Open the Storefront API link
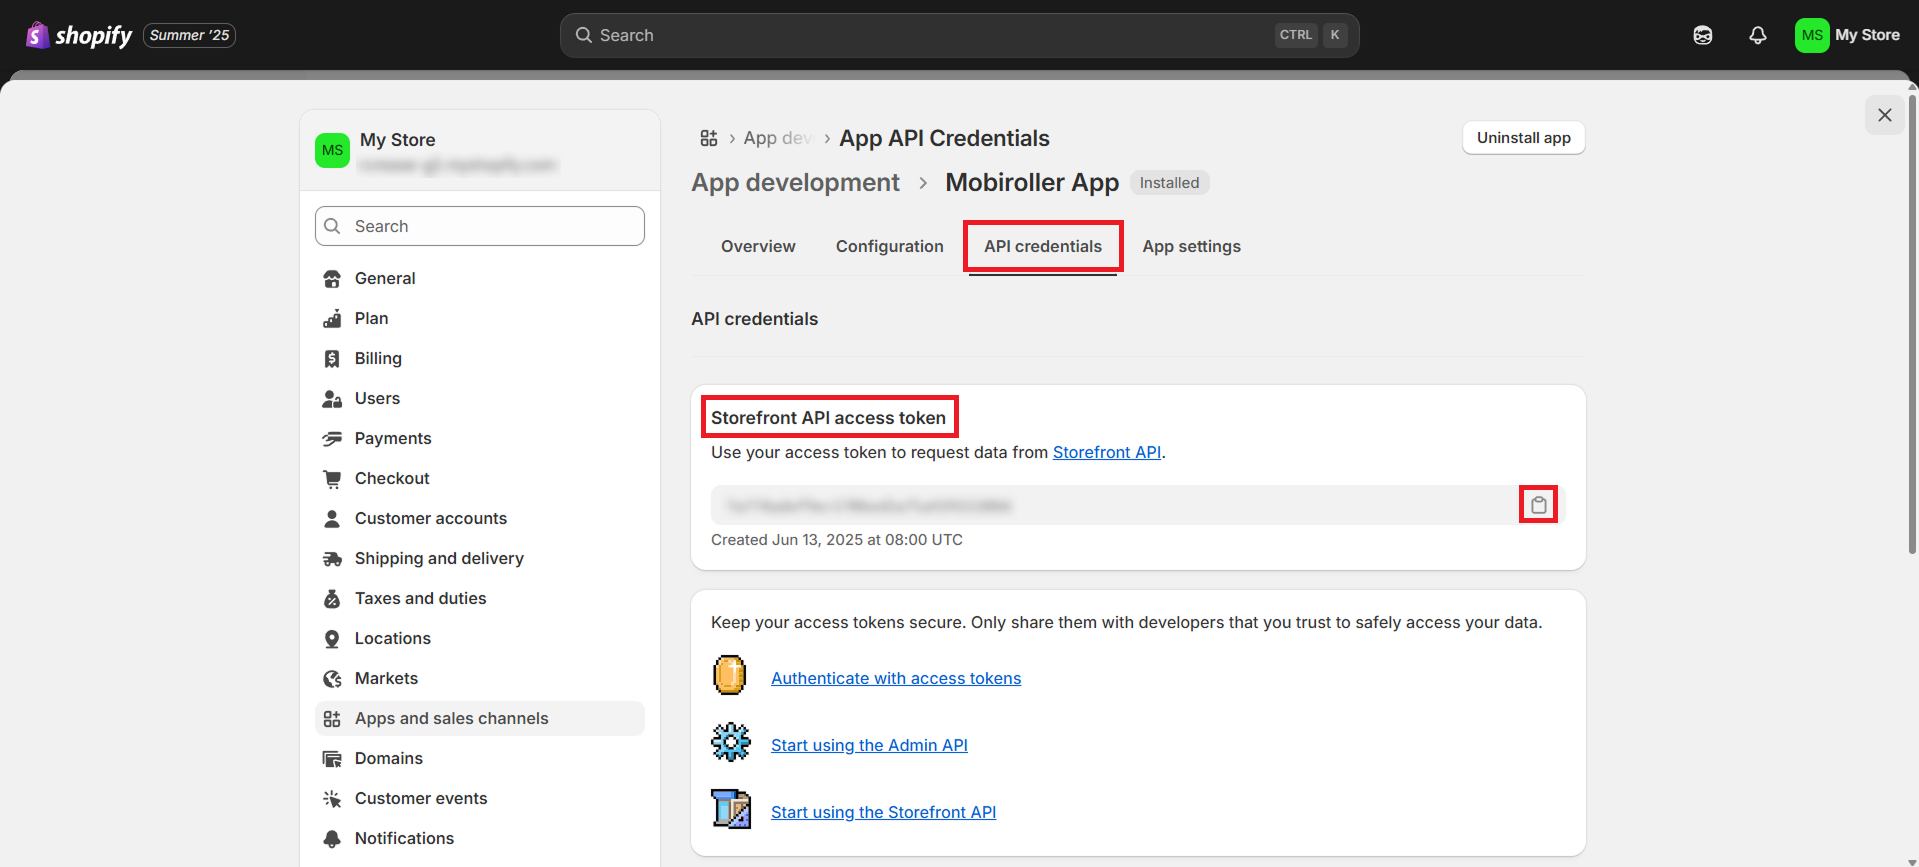The width and height of the screenshot is (1919, 867). 1106,452
